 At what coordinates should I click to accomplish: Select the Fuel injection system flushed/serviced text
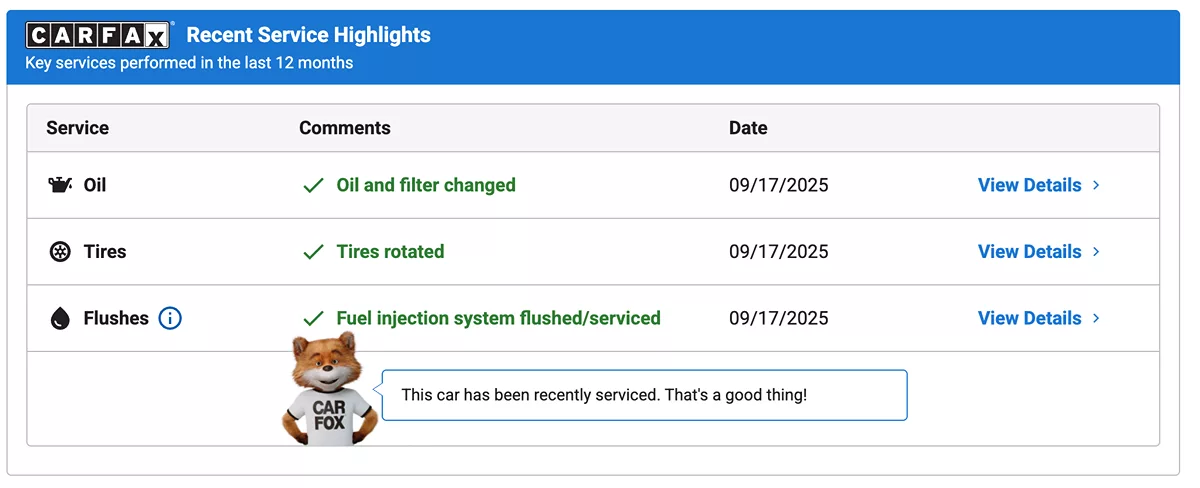point(498,319)
